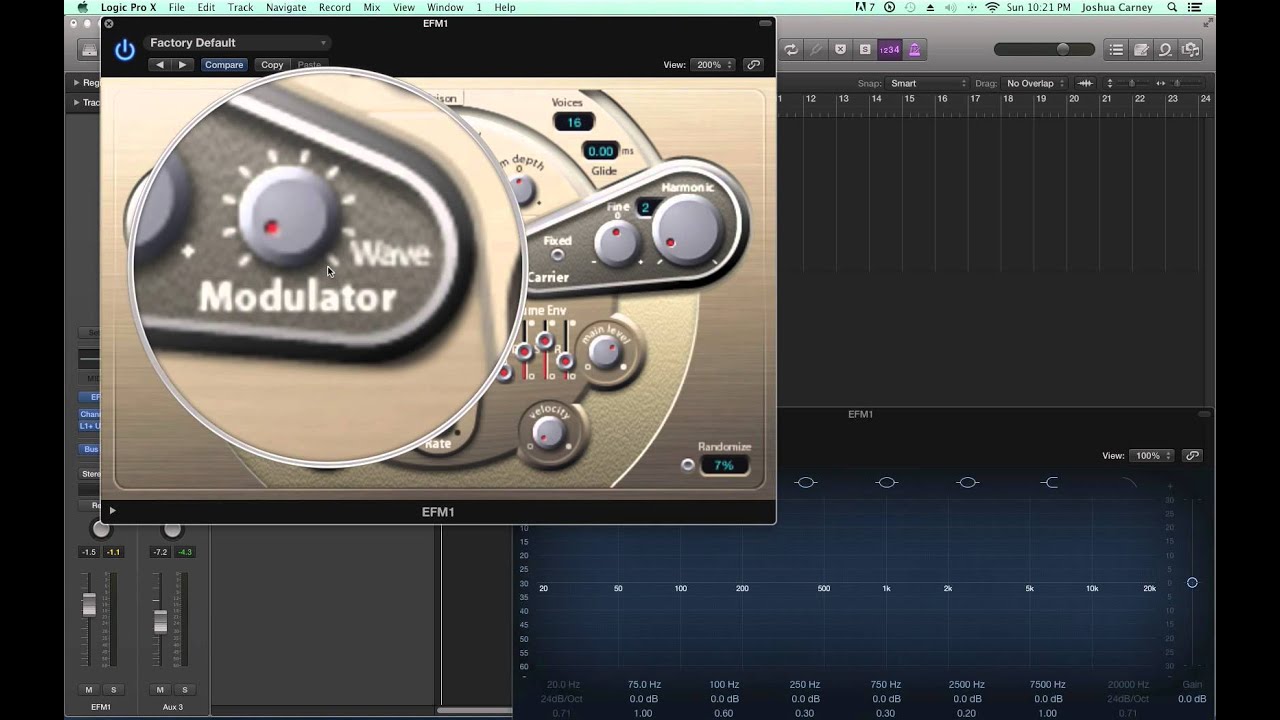
Task: Open the Track menu
Action: (x=240, y=7)
